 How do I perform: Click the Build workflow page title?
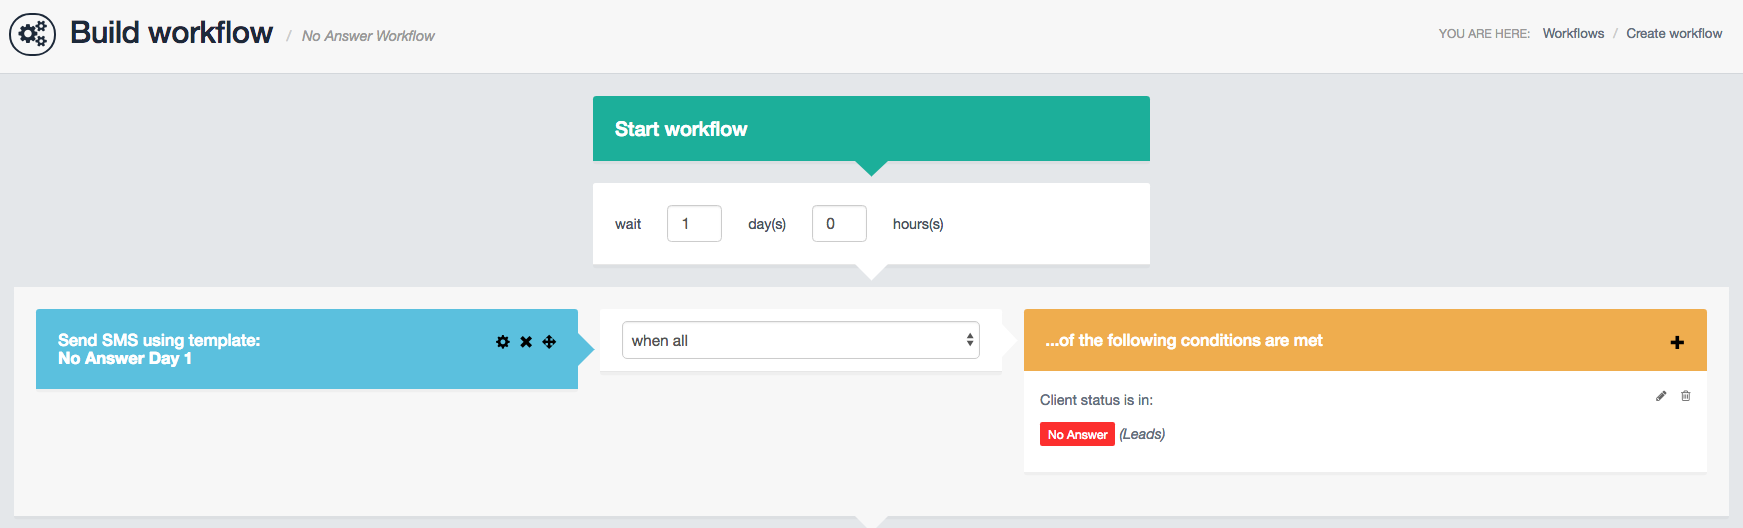[171, 33]
